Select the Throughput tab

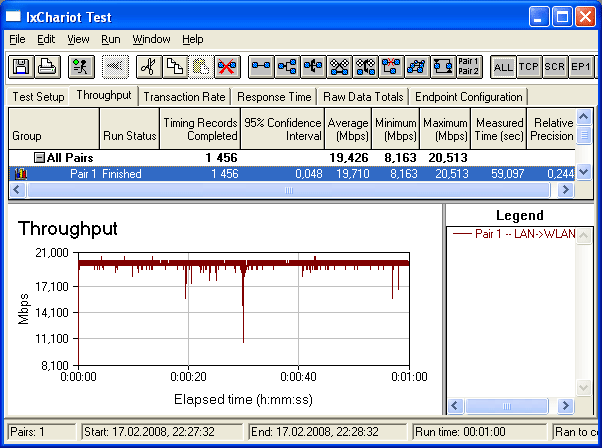(x=104, y=95)
